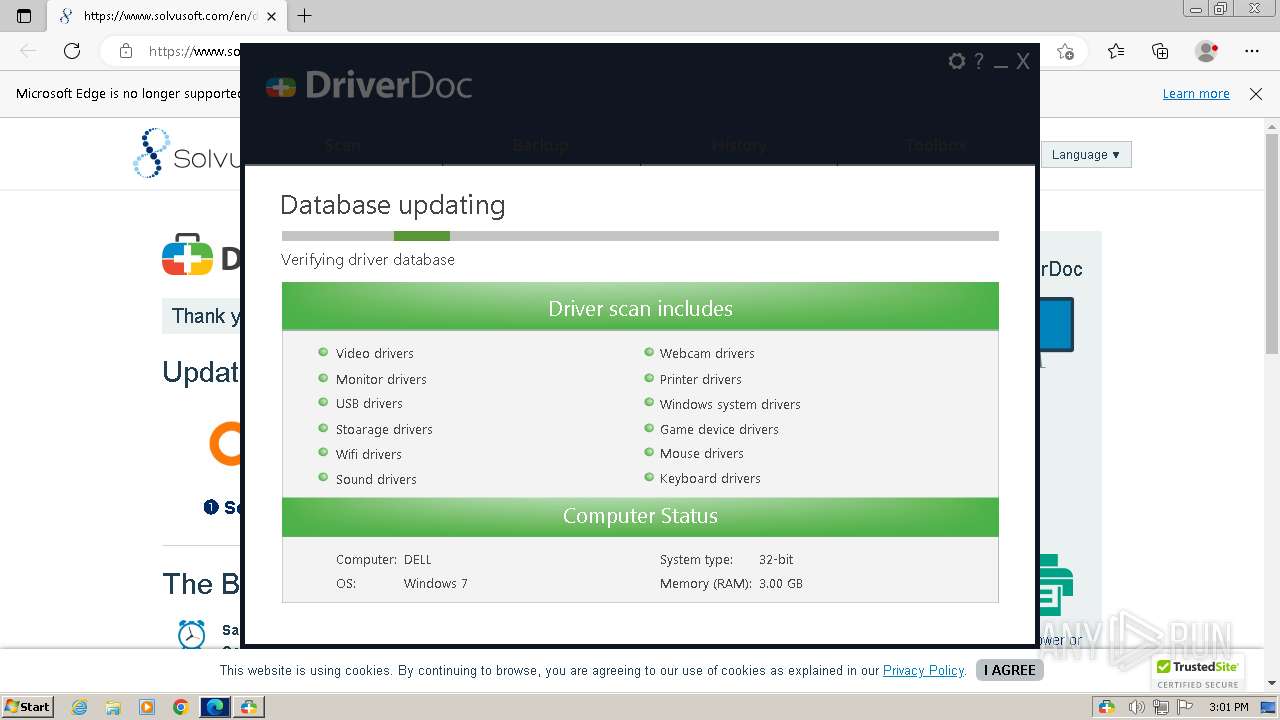Screen dimensions: 1280x720
Task: Click the I AGREE cookie button
Action: pos(1010,670)
